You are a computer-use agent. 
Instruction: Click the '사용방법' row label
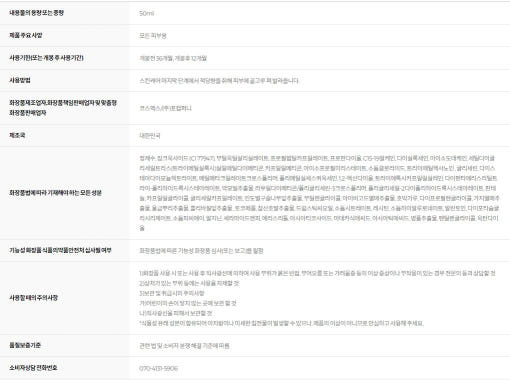click(x=20, y=80)
